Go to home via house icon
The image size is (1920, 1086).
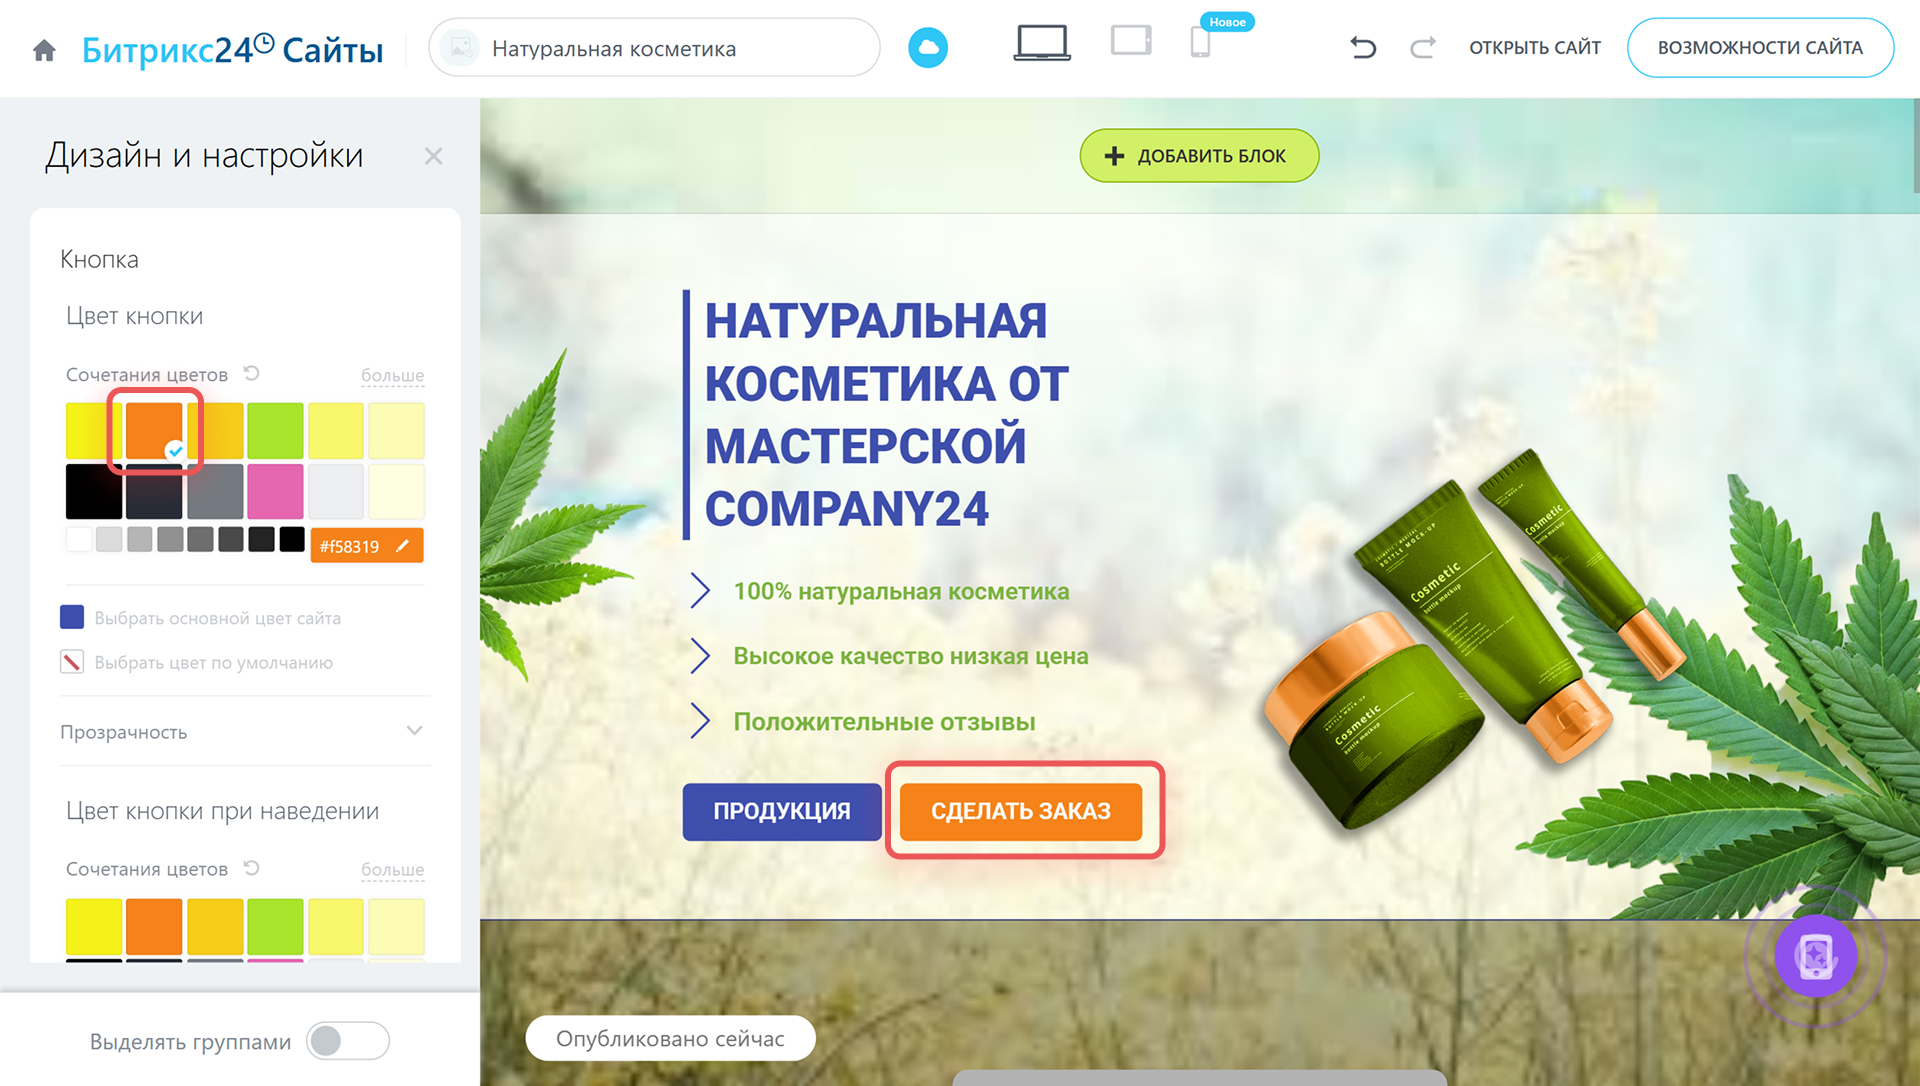pos(44,50)
